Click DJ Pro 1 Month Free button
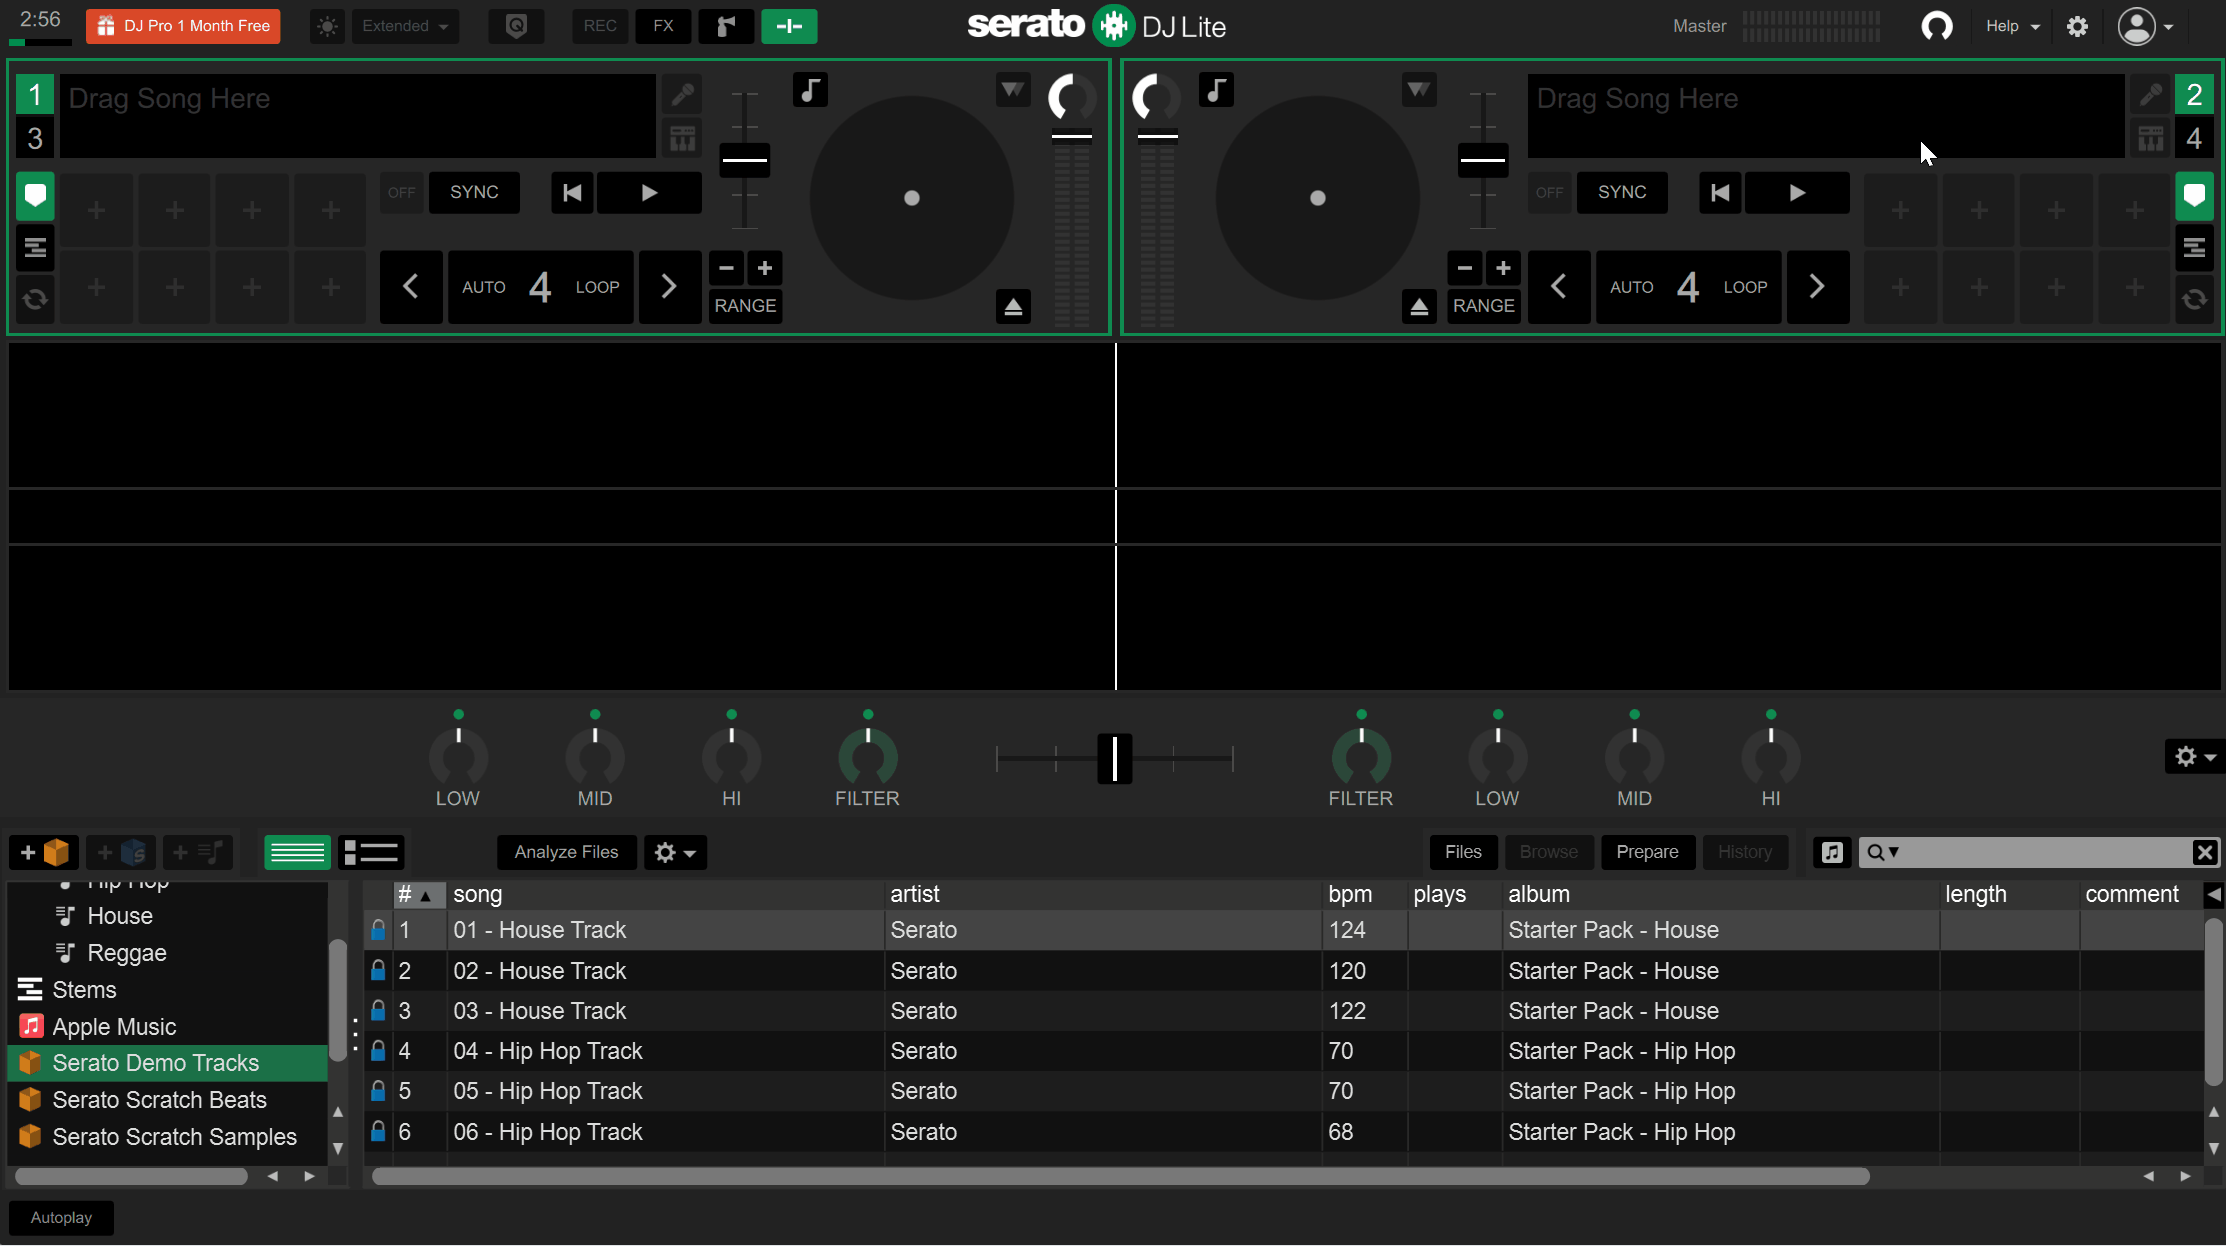 click(x=183, y=26)
